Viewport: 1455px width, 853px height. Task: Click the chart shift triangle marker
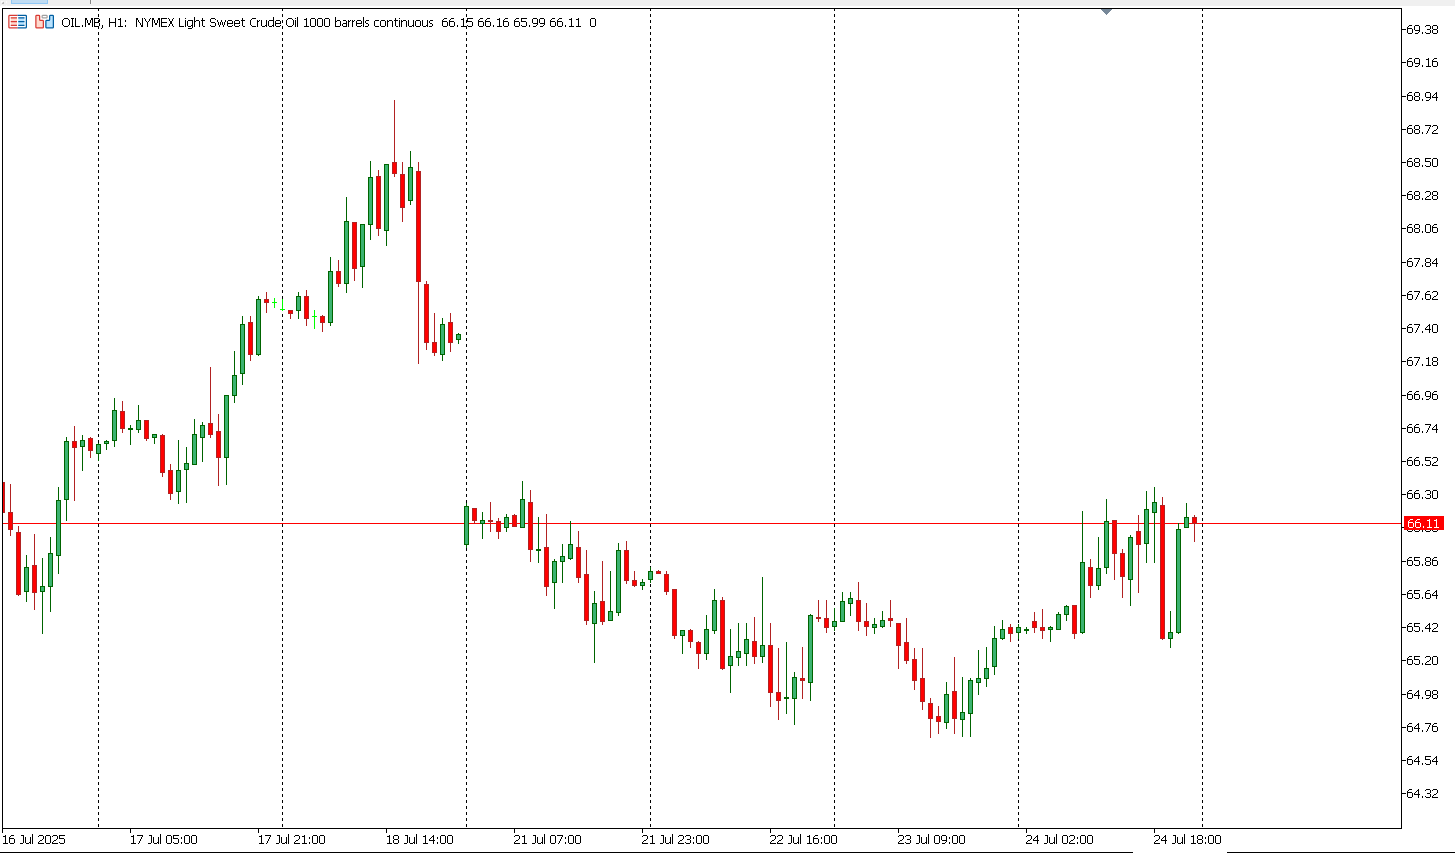point(1106,11)
